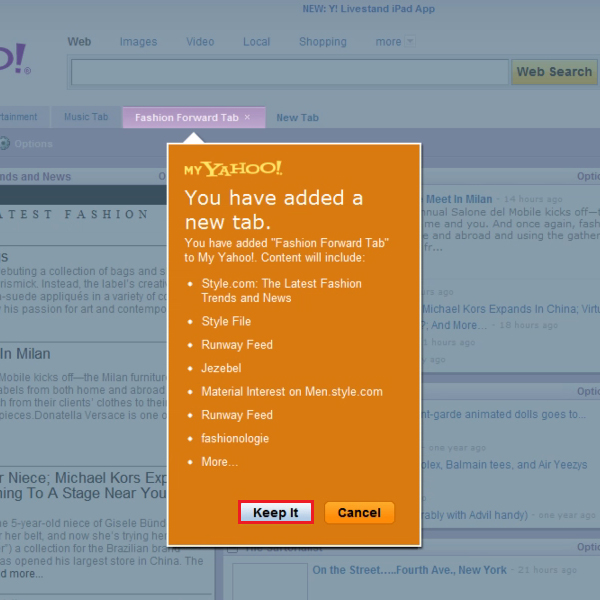The height and width of the screenshot is (600, 600).
Task: Click the Yahoo logo
Action: point(15,59)
